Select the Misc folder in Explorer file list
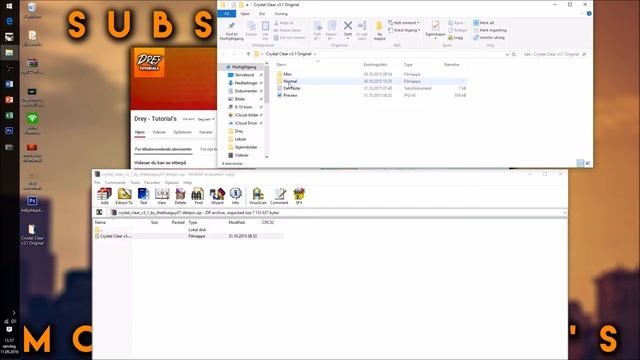This screenshot has width=640, height=360. click(287, 74)
